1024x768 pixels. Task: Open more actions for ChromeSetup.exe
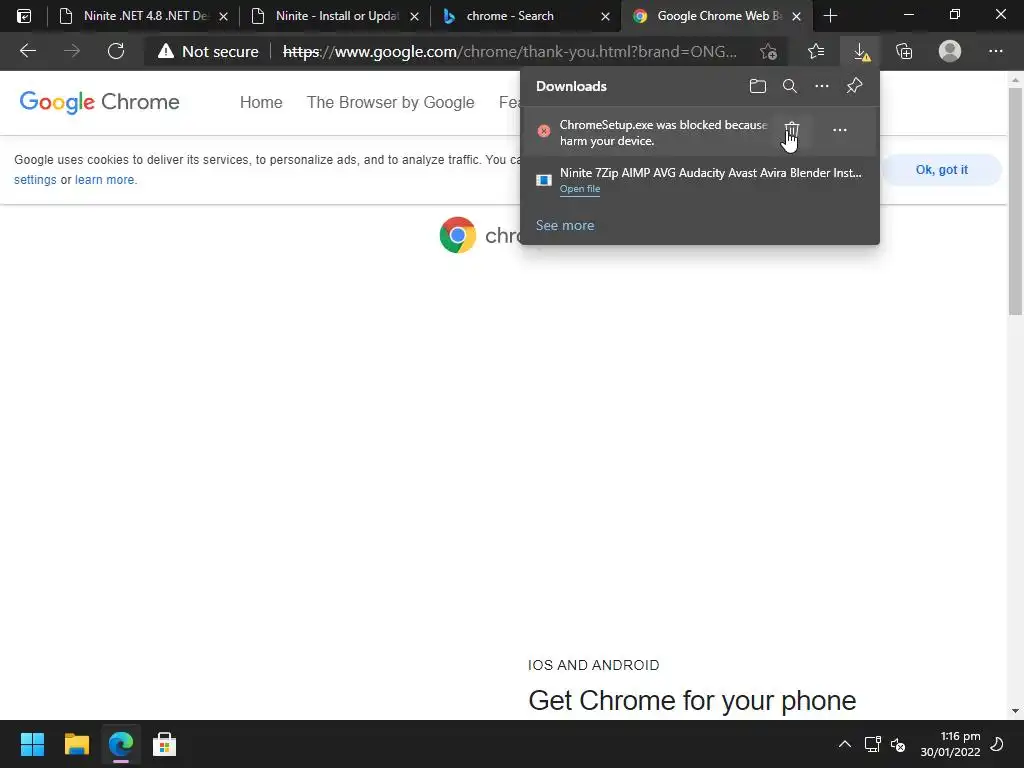(x=840, y=131)
